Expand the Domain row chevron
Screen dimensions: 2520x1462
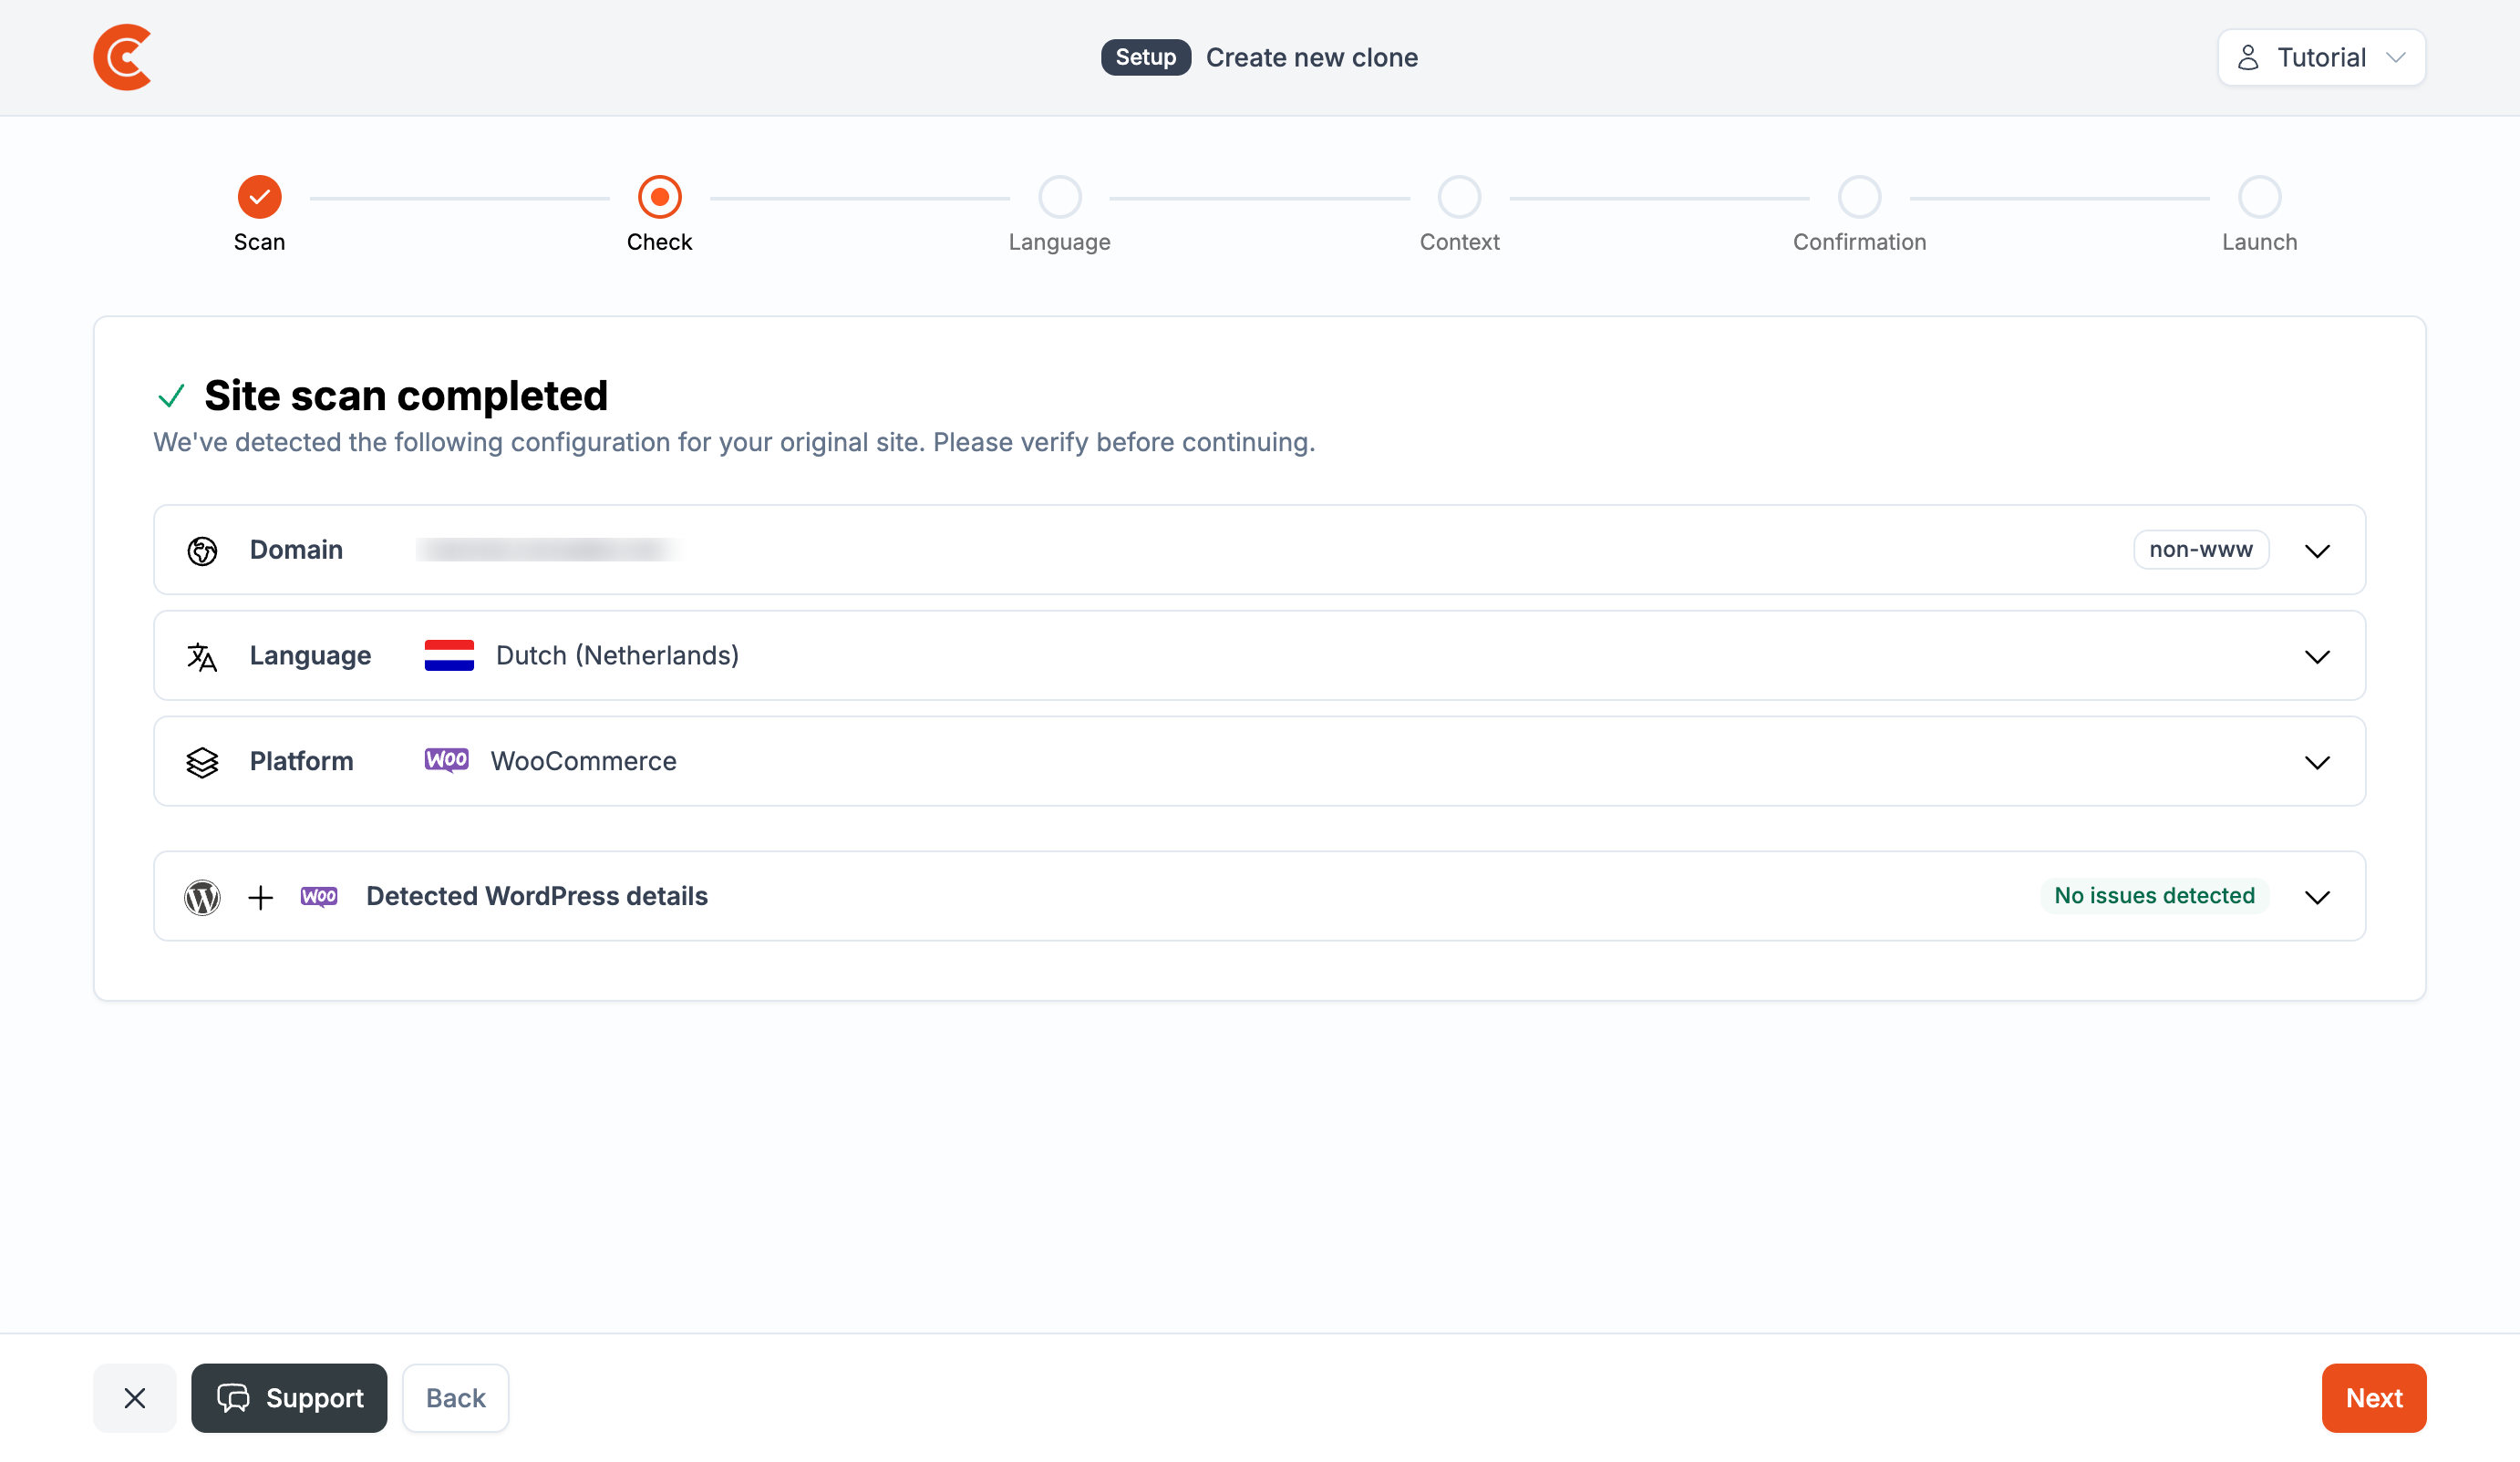(x=2317, y=551)
